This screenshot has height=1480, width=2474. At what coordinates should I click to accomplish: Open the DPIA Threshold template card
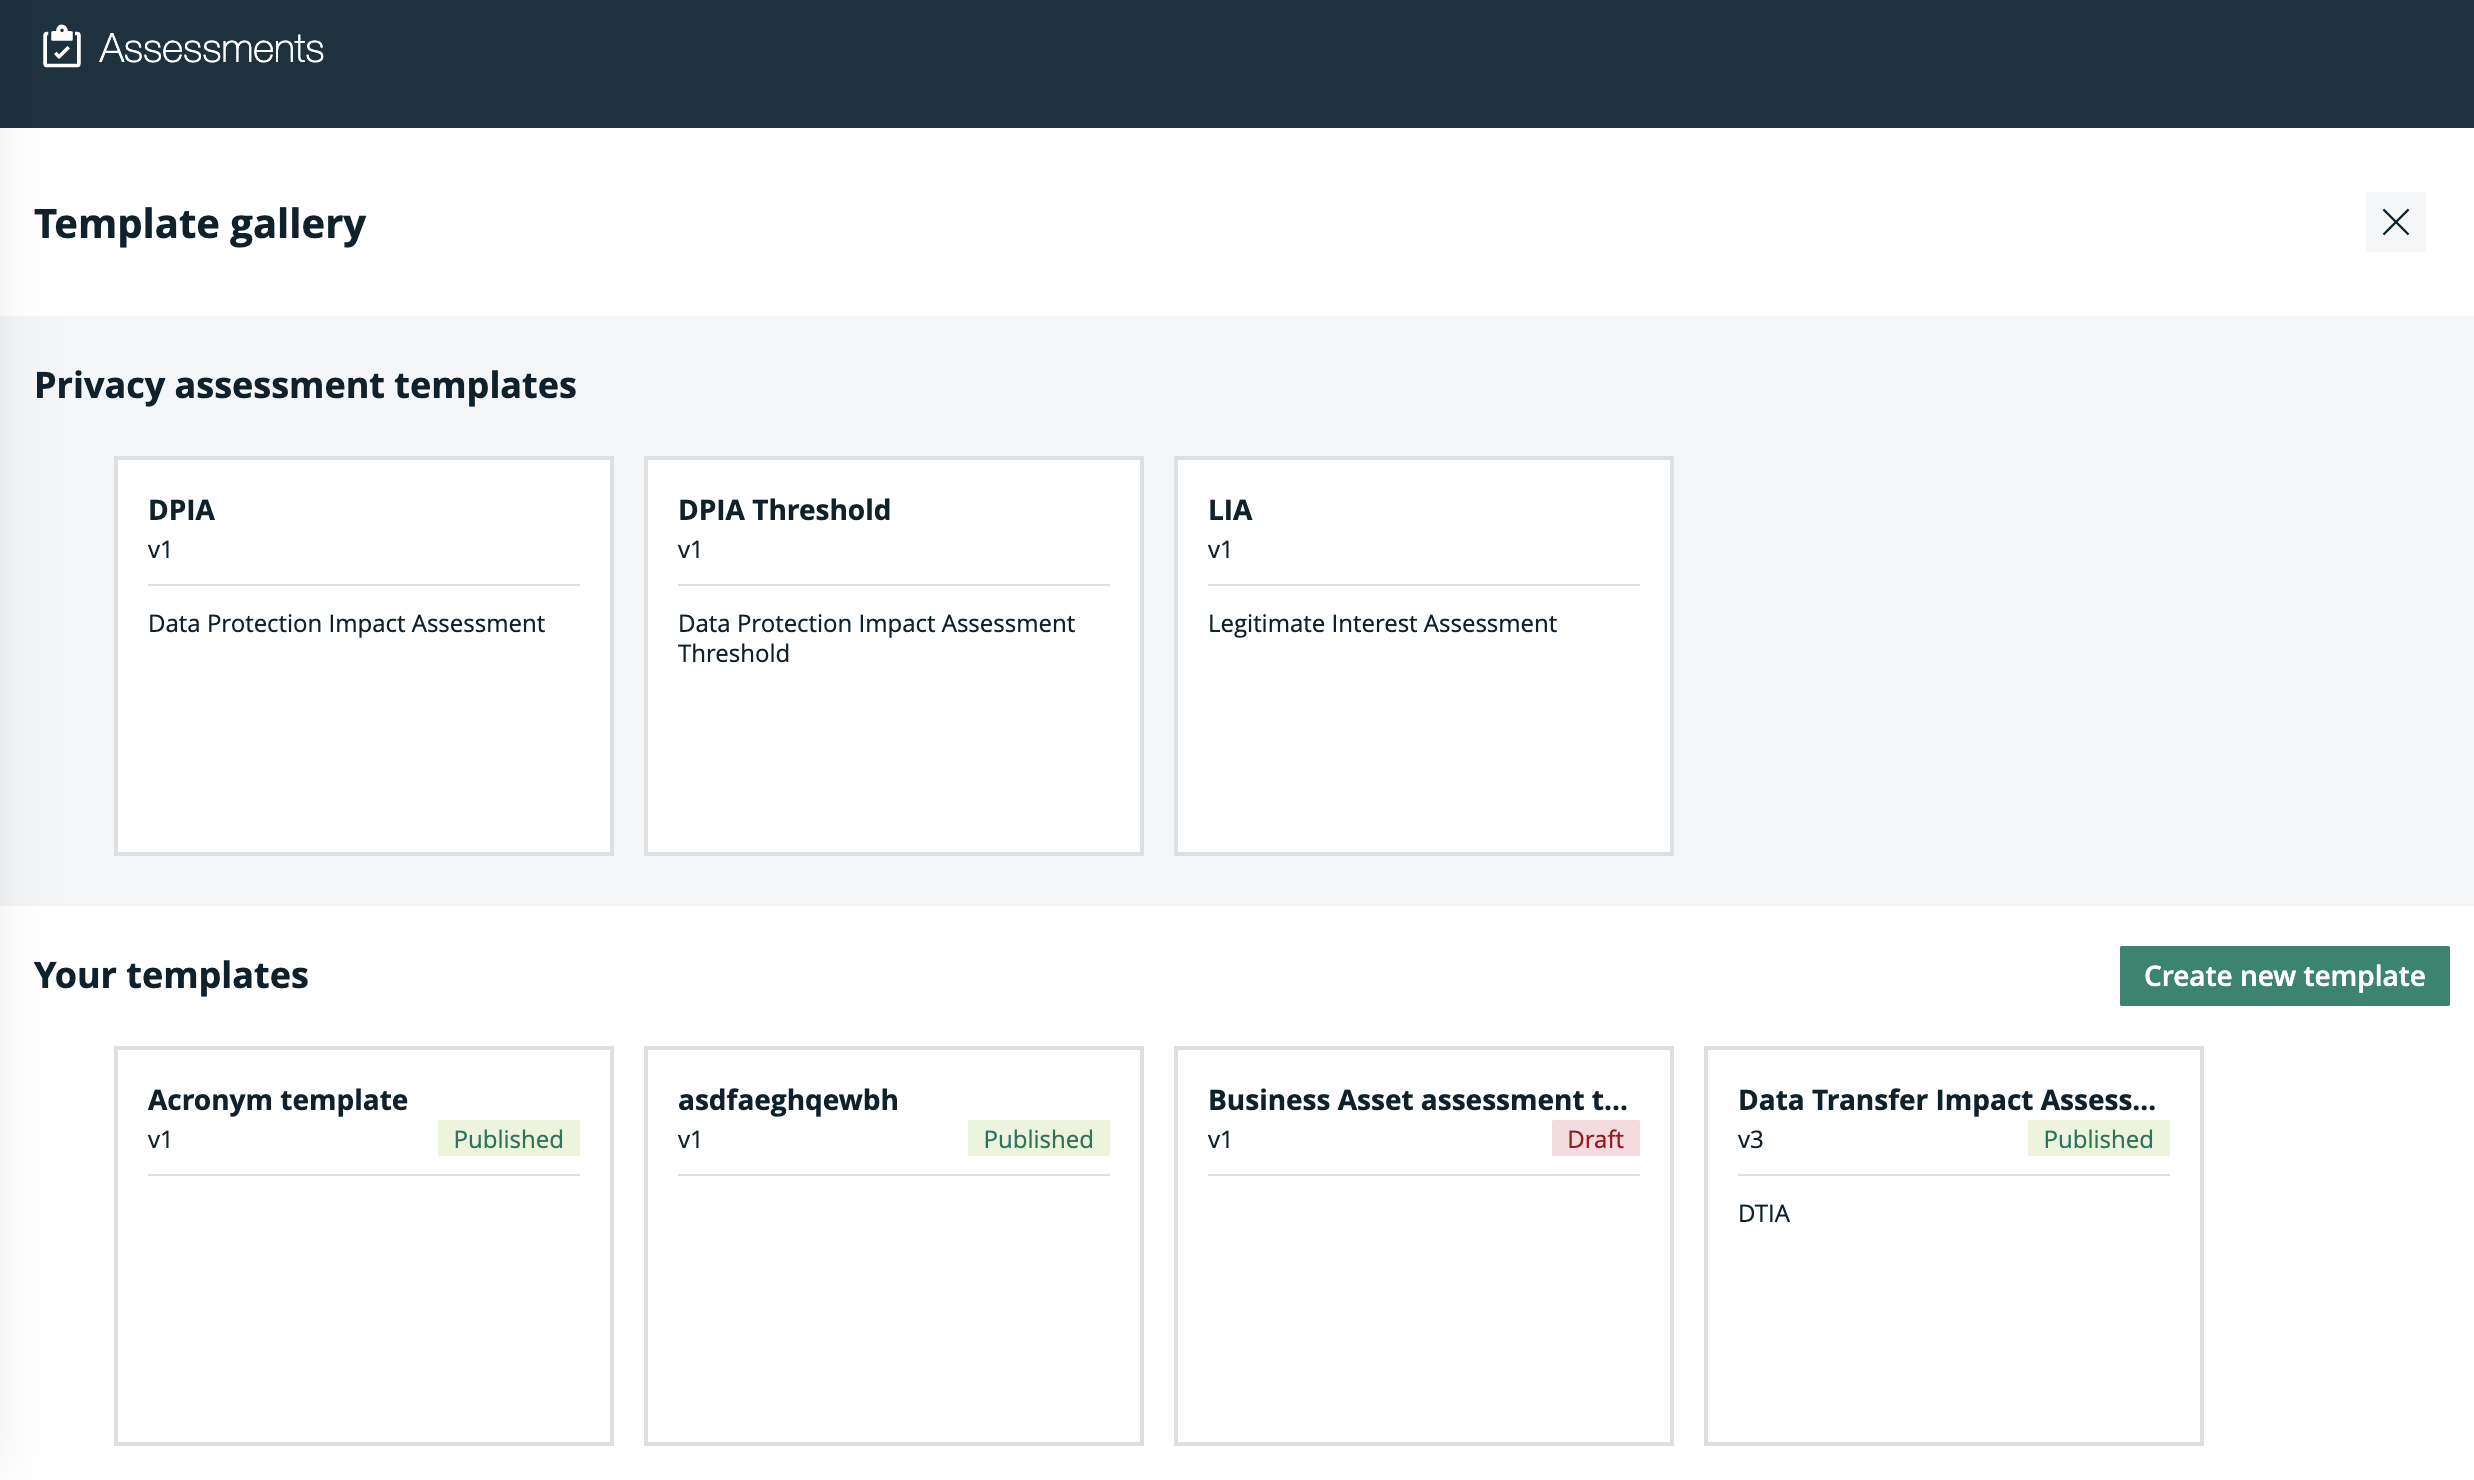893,720
